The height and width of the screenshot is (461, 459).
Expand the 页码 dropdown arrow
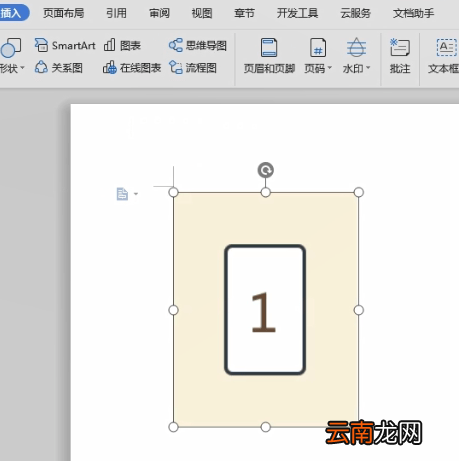(x=330, y=68)
